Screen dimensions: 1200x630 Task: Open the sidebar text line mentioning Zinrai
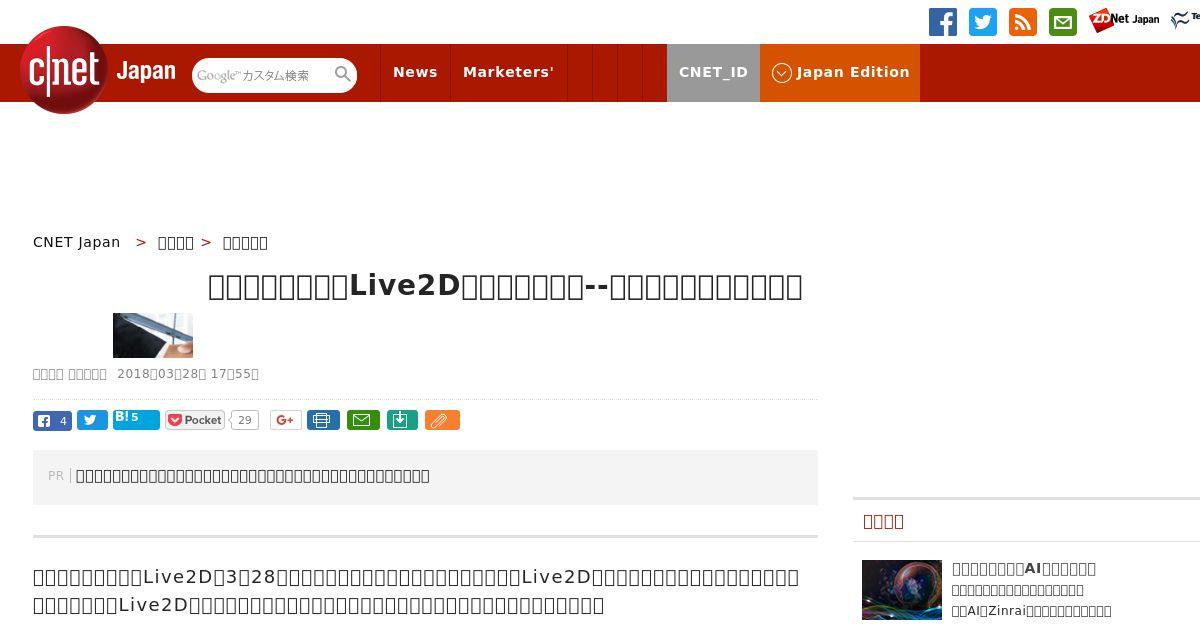coord(1032,611)
